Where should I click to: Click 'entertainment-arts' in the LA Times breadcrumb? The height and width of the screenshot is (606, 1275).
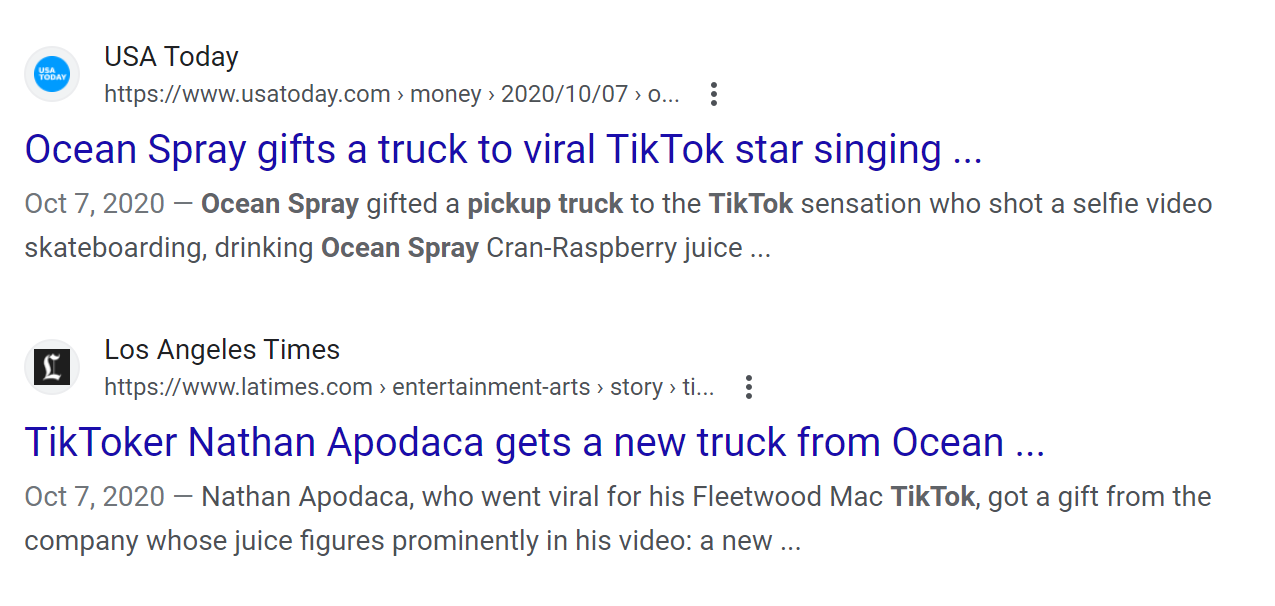(491, 387)
